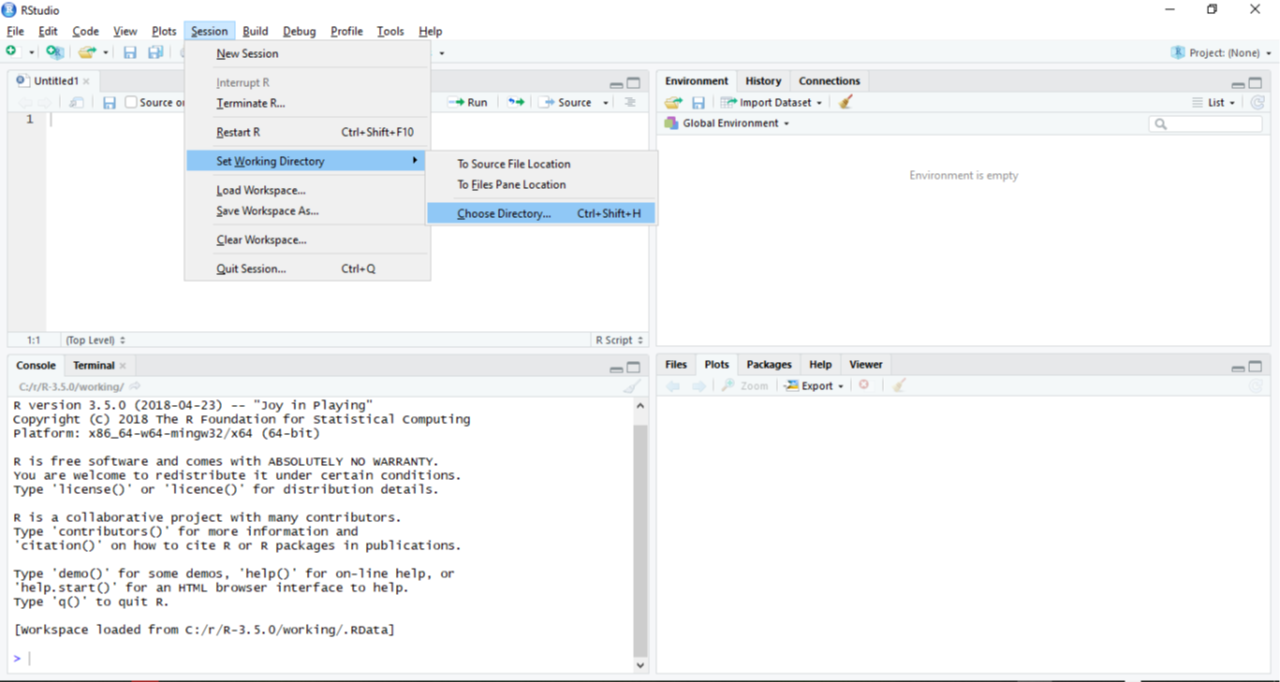The height and width of the screenshot is (682, 1280).
Task: Click the Create Project icon in main toolbar
Action: (x=54, y=52)
